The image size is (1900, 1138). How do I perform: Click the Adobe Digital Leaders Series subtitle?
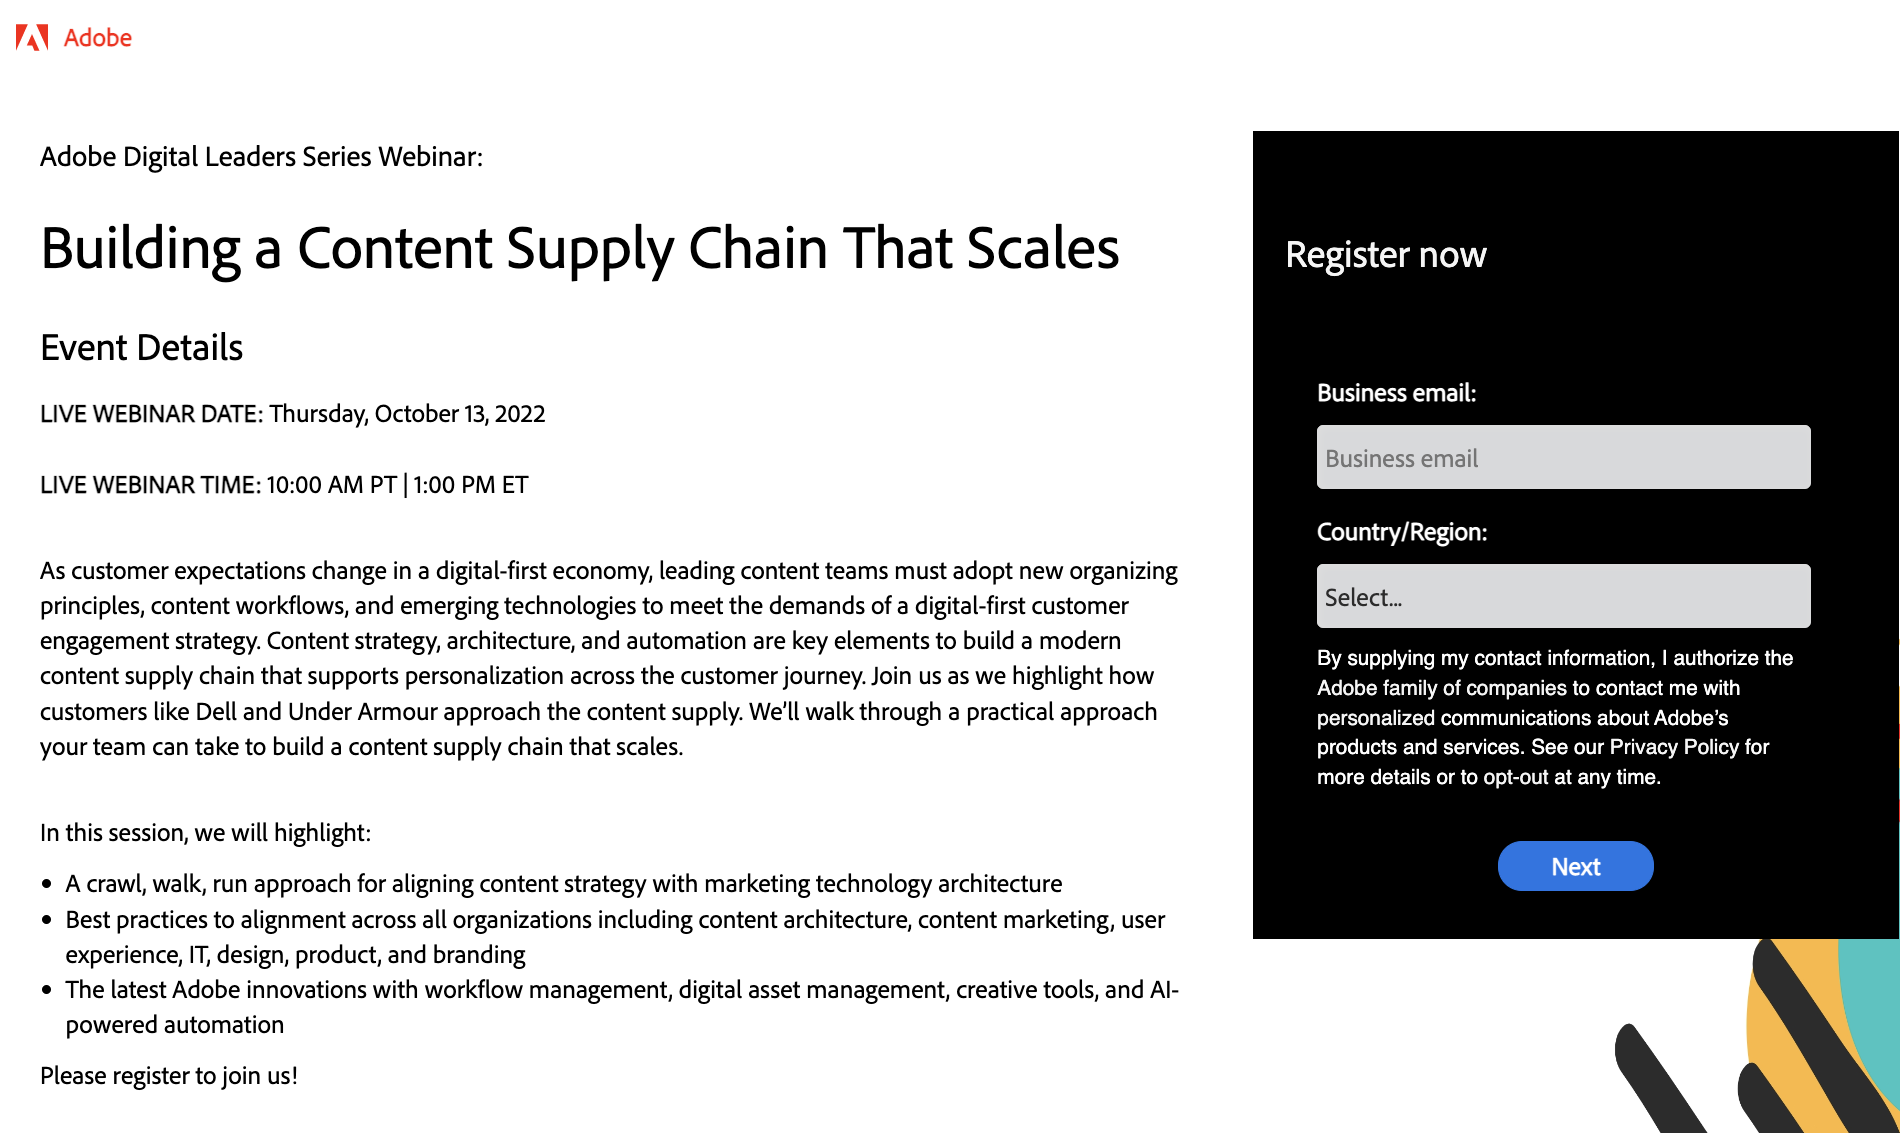click(x=261, y=157)
